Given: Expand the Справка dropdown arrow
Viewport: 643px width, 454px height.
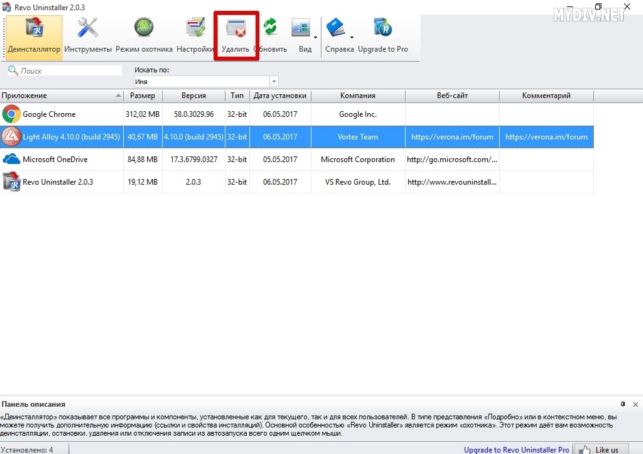Looking at the screenshot, I should tap(352, 38).
